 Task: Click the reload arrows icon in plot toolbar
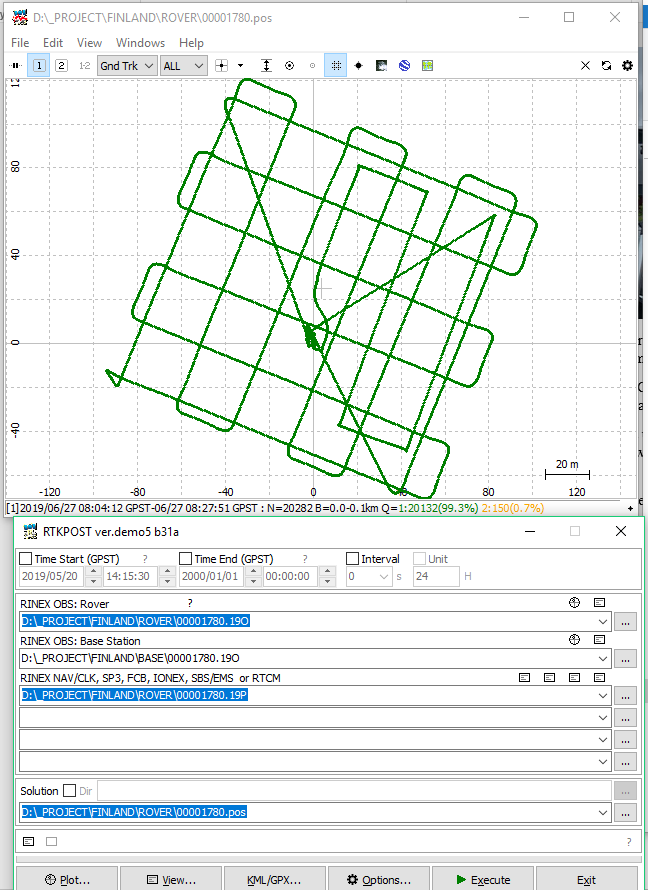pos(606,65)
